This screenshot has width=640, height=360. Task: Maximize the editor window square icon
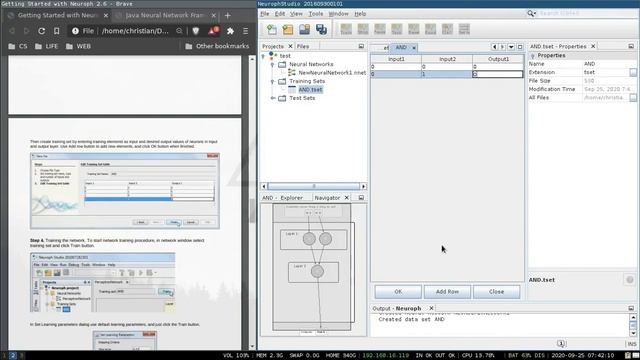tap(520, 47)
